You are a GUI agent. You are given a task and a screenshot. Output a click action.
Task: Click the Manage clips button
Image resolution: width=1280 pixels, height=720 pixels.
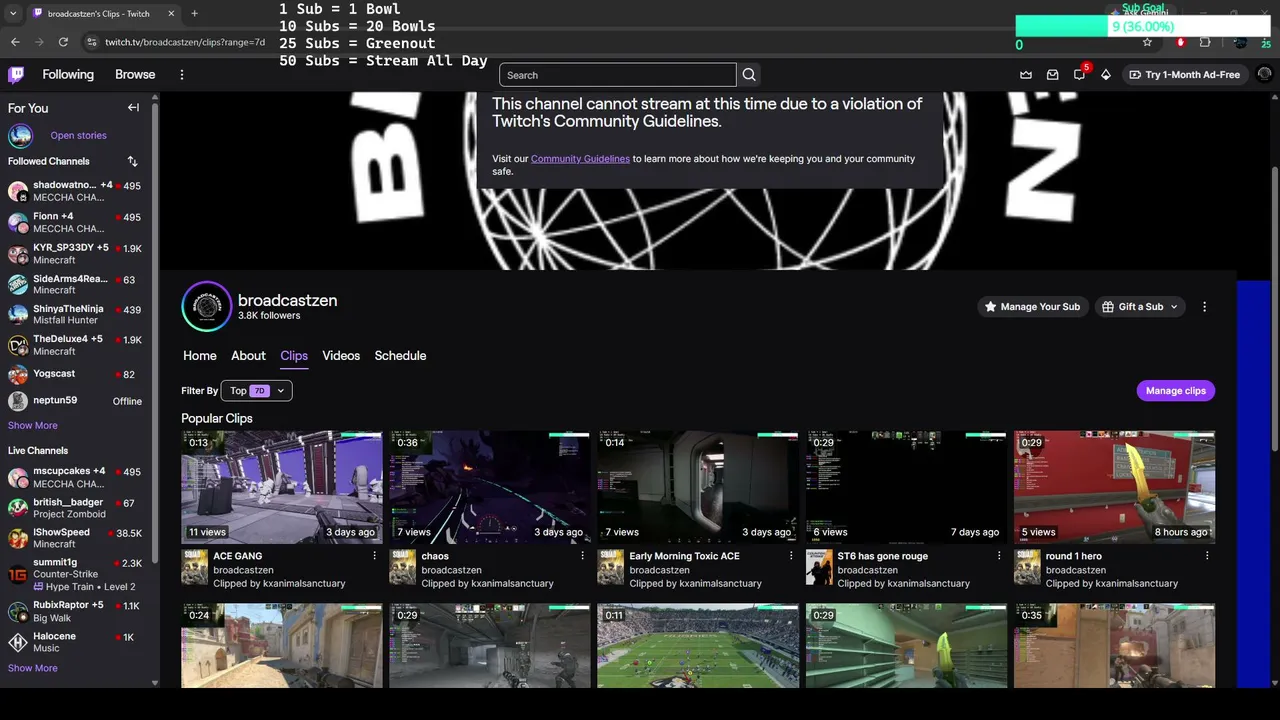tap(1176, 391)
